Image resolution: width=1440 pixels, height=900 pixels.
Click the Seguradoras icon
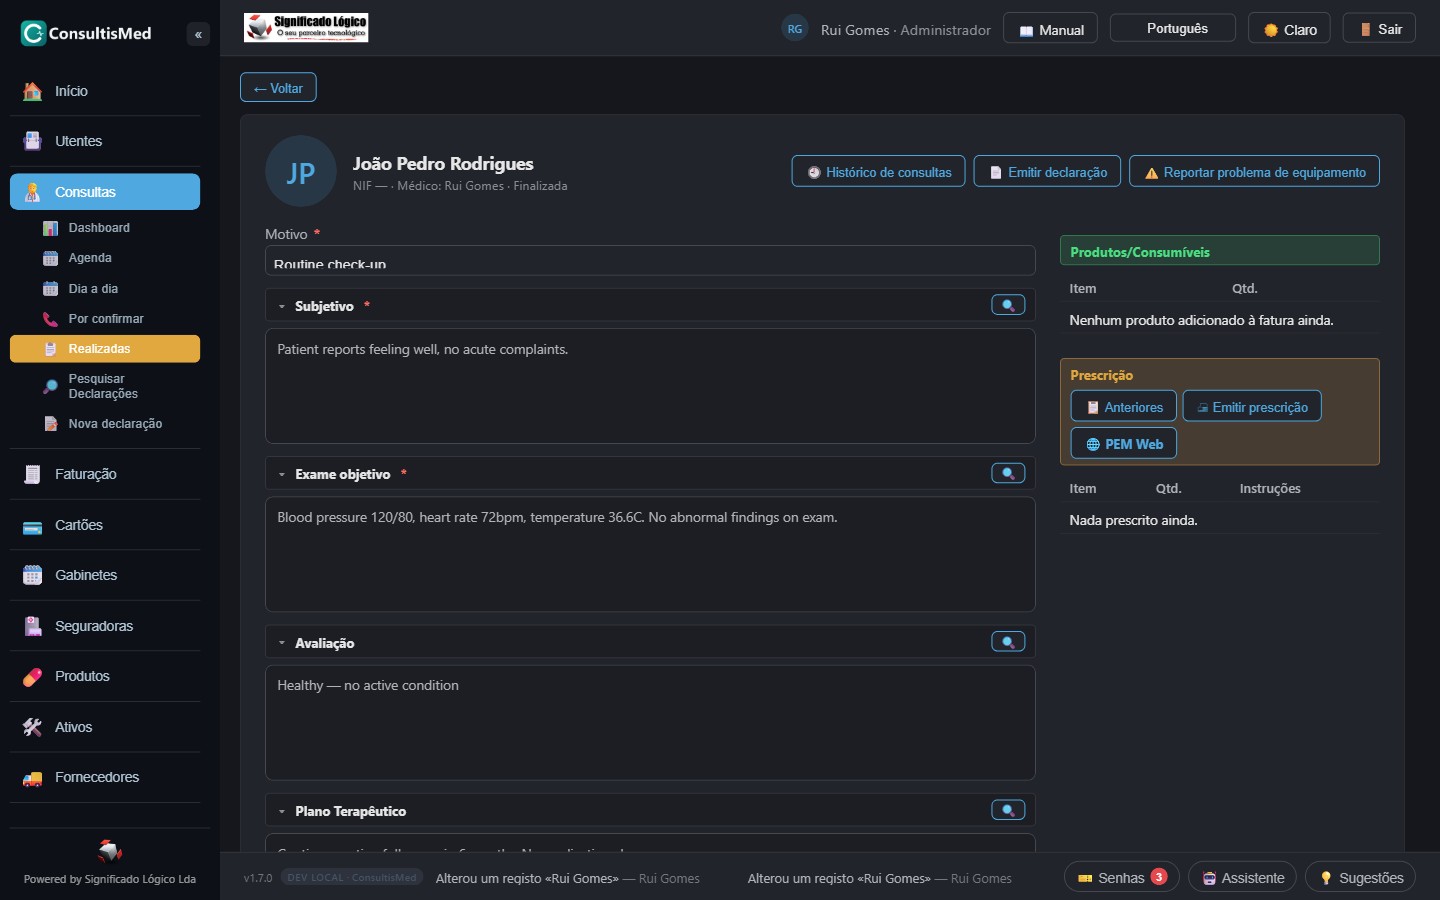coord(33,626)
